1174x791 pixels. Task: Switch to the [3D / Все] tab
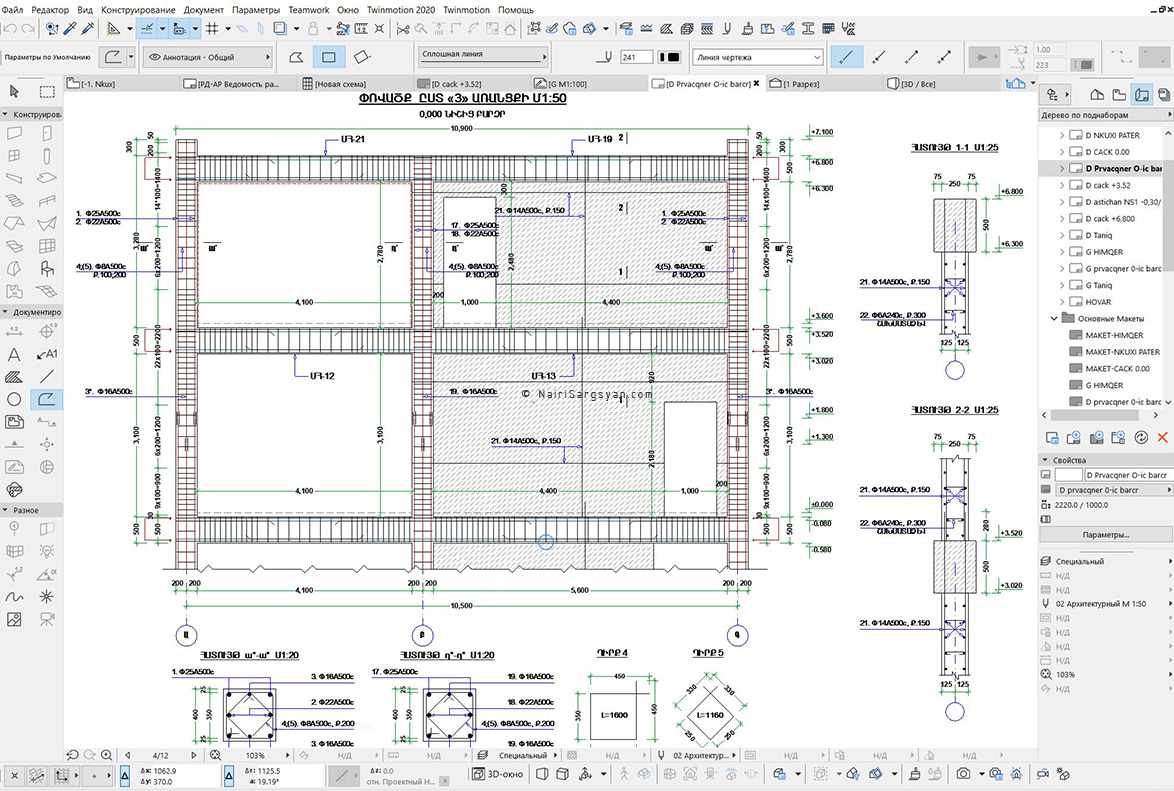coord(917,84)
